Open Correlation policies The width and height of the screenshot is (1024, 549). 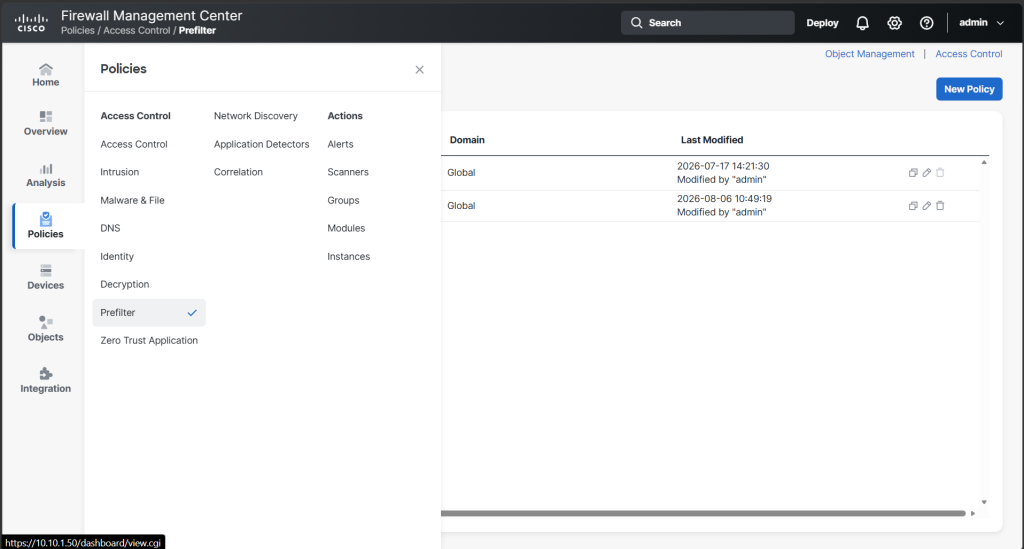pos(238,172)
